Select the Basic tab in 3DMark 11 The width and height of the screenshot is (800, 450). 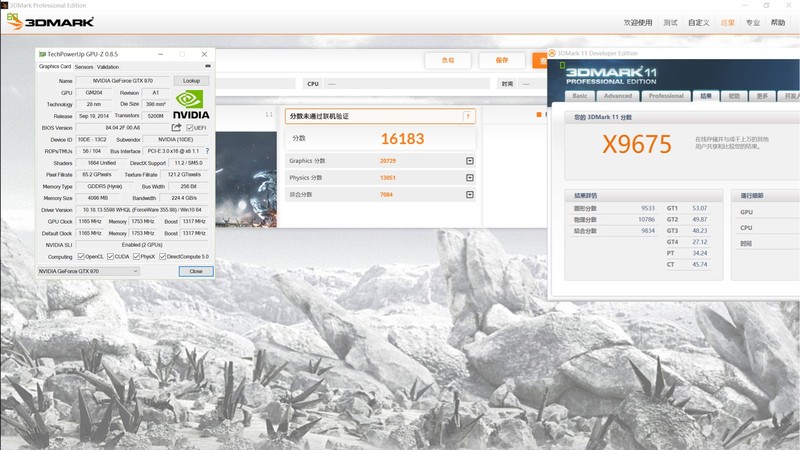(x=580, y=96)
